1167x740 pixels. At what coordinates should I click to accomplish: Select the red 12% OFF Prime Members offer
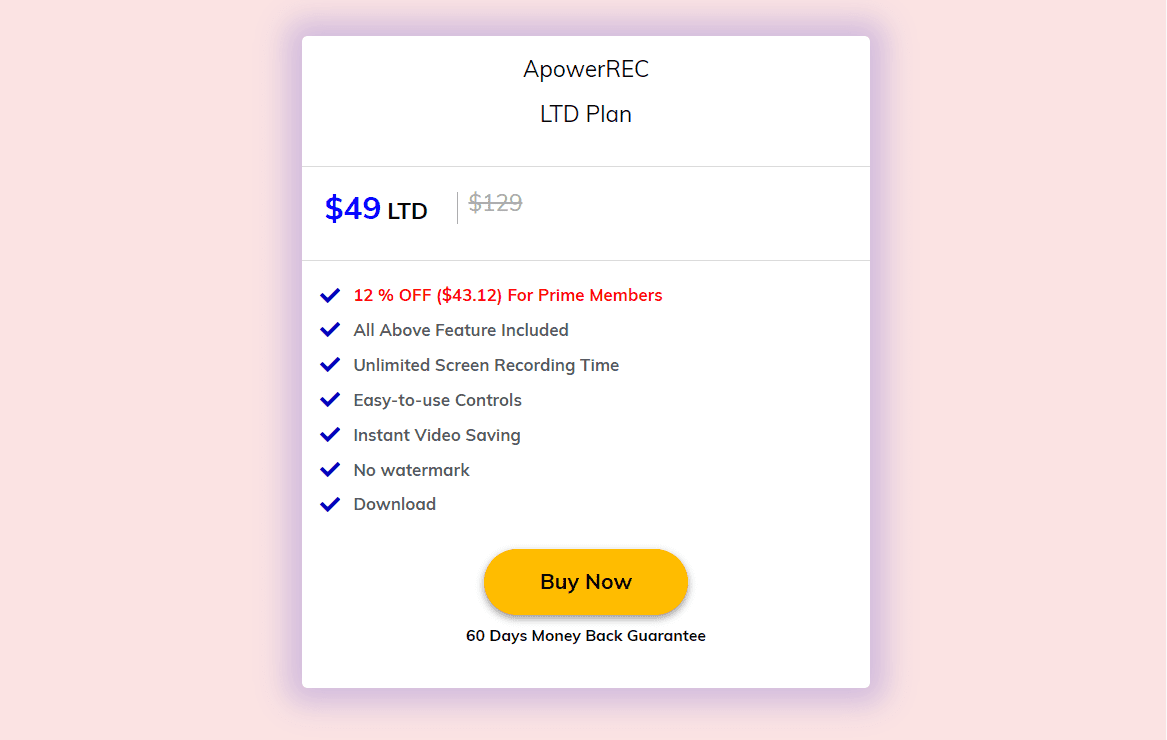tap(507, 295)
